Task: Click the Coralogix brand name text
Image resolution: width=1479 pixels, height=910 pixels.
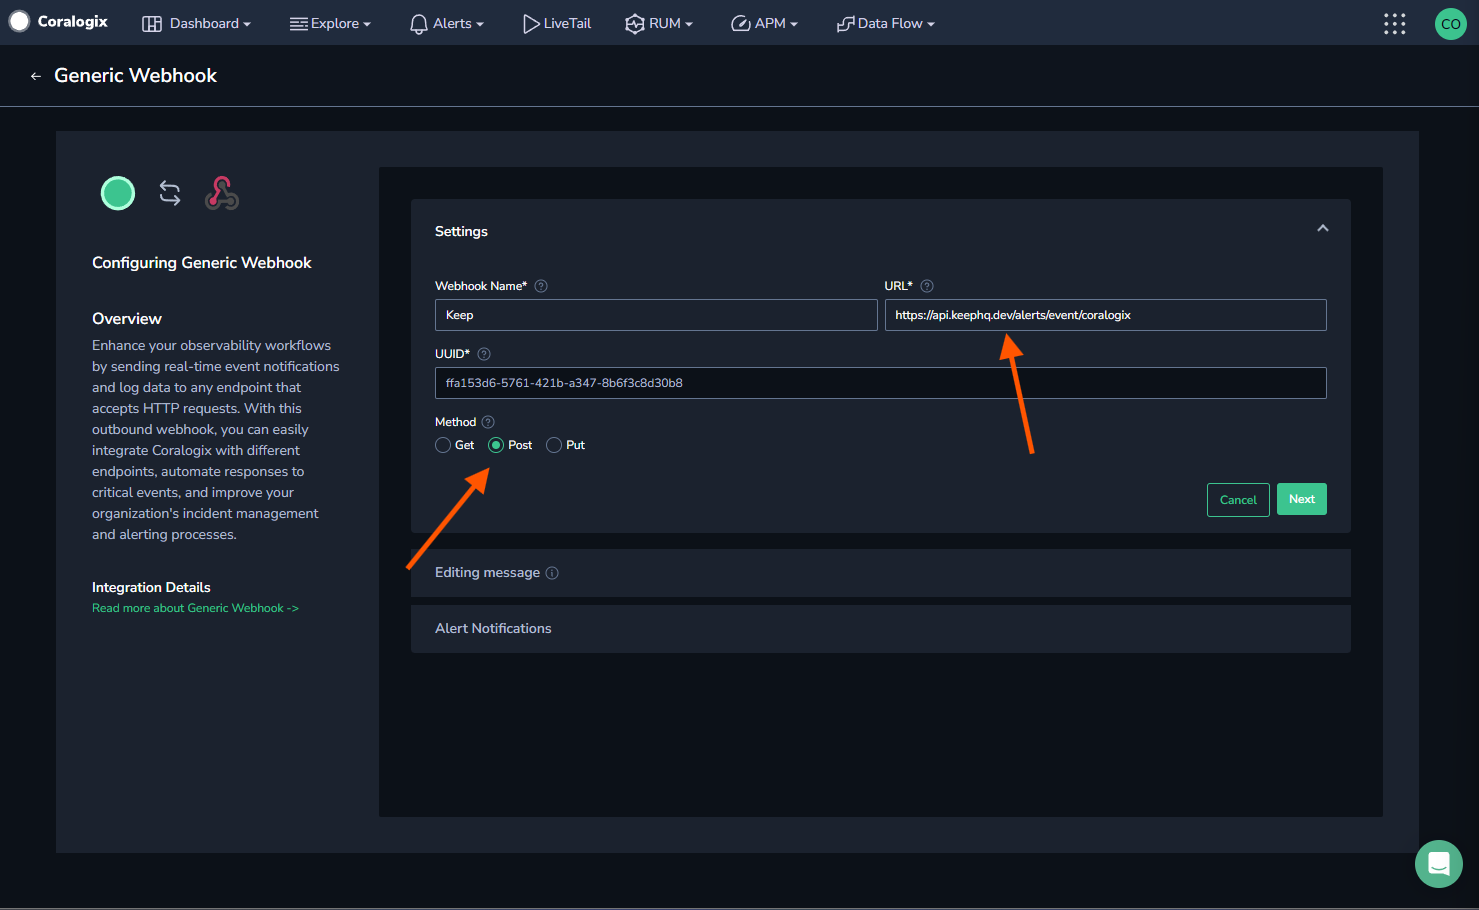Action: (72, 21)
